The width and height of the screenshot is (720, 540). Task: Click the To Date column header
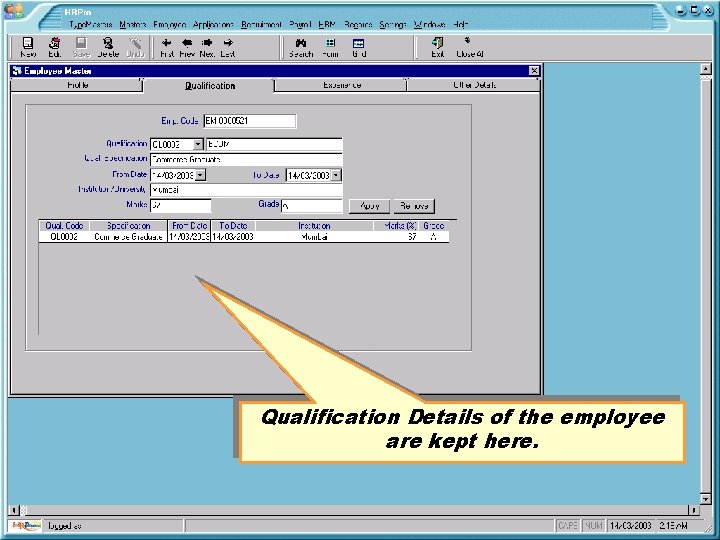233,226
